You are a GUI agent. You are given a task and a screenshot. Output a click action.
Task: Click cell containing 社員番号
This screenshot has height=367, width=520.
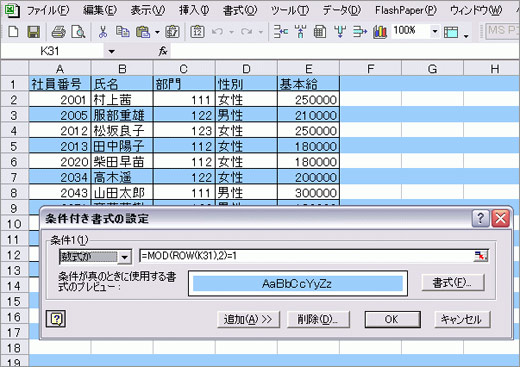[x=60, y=84]
